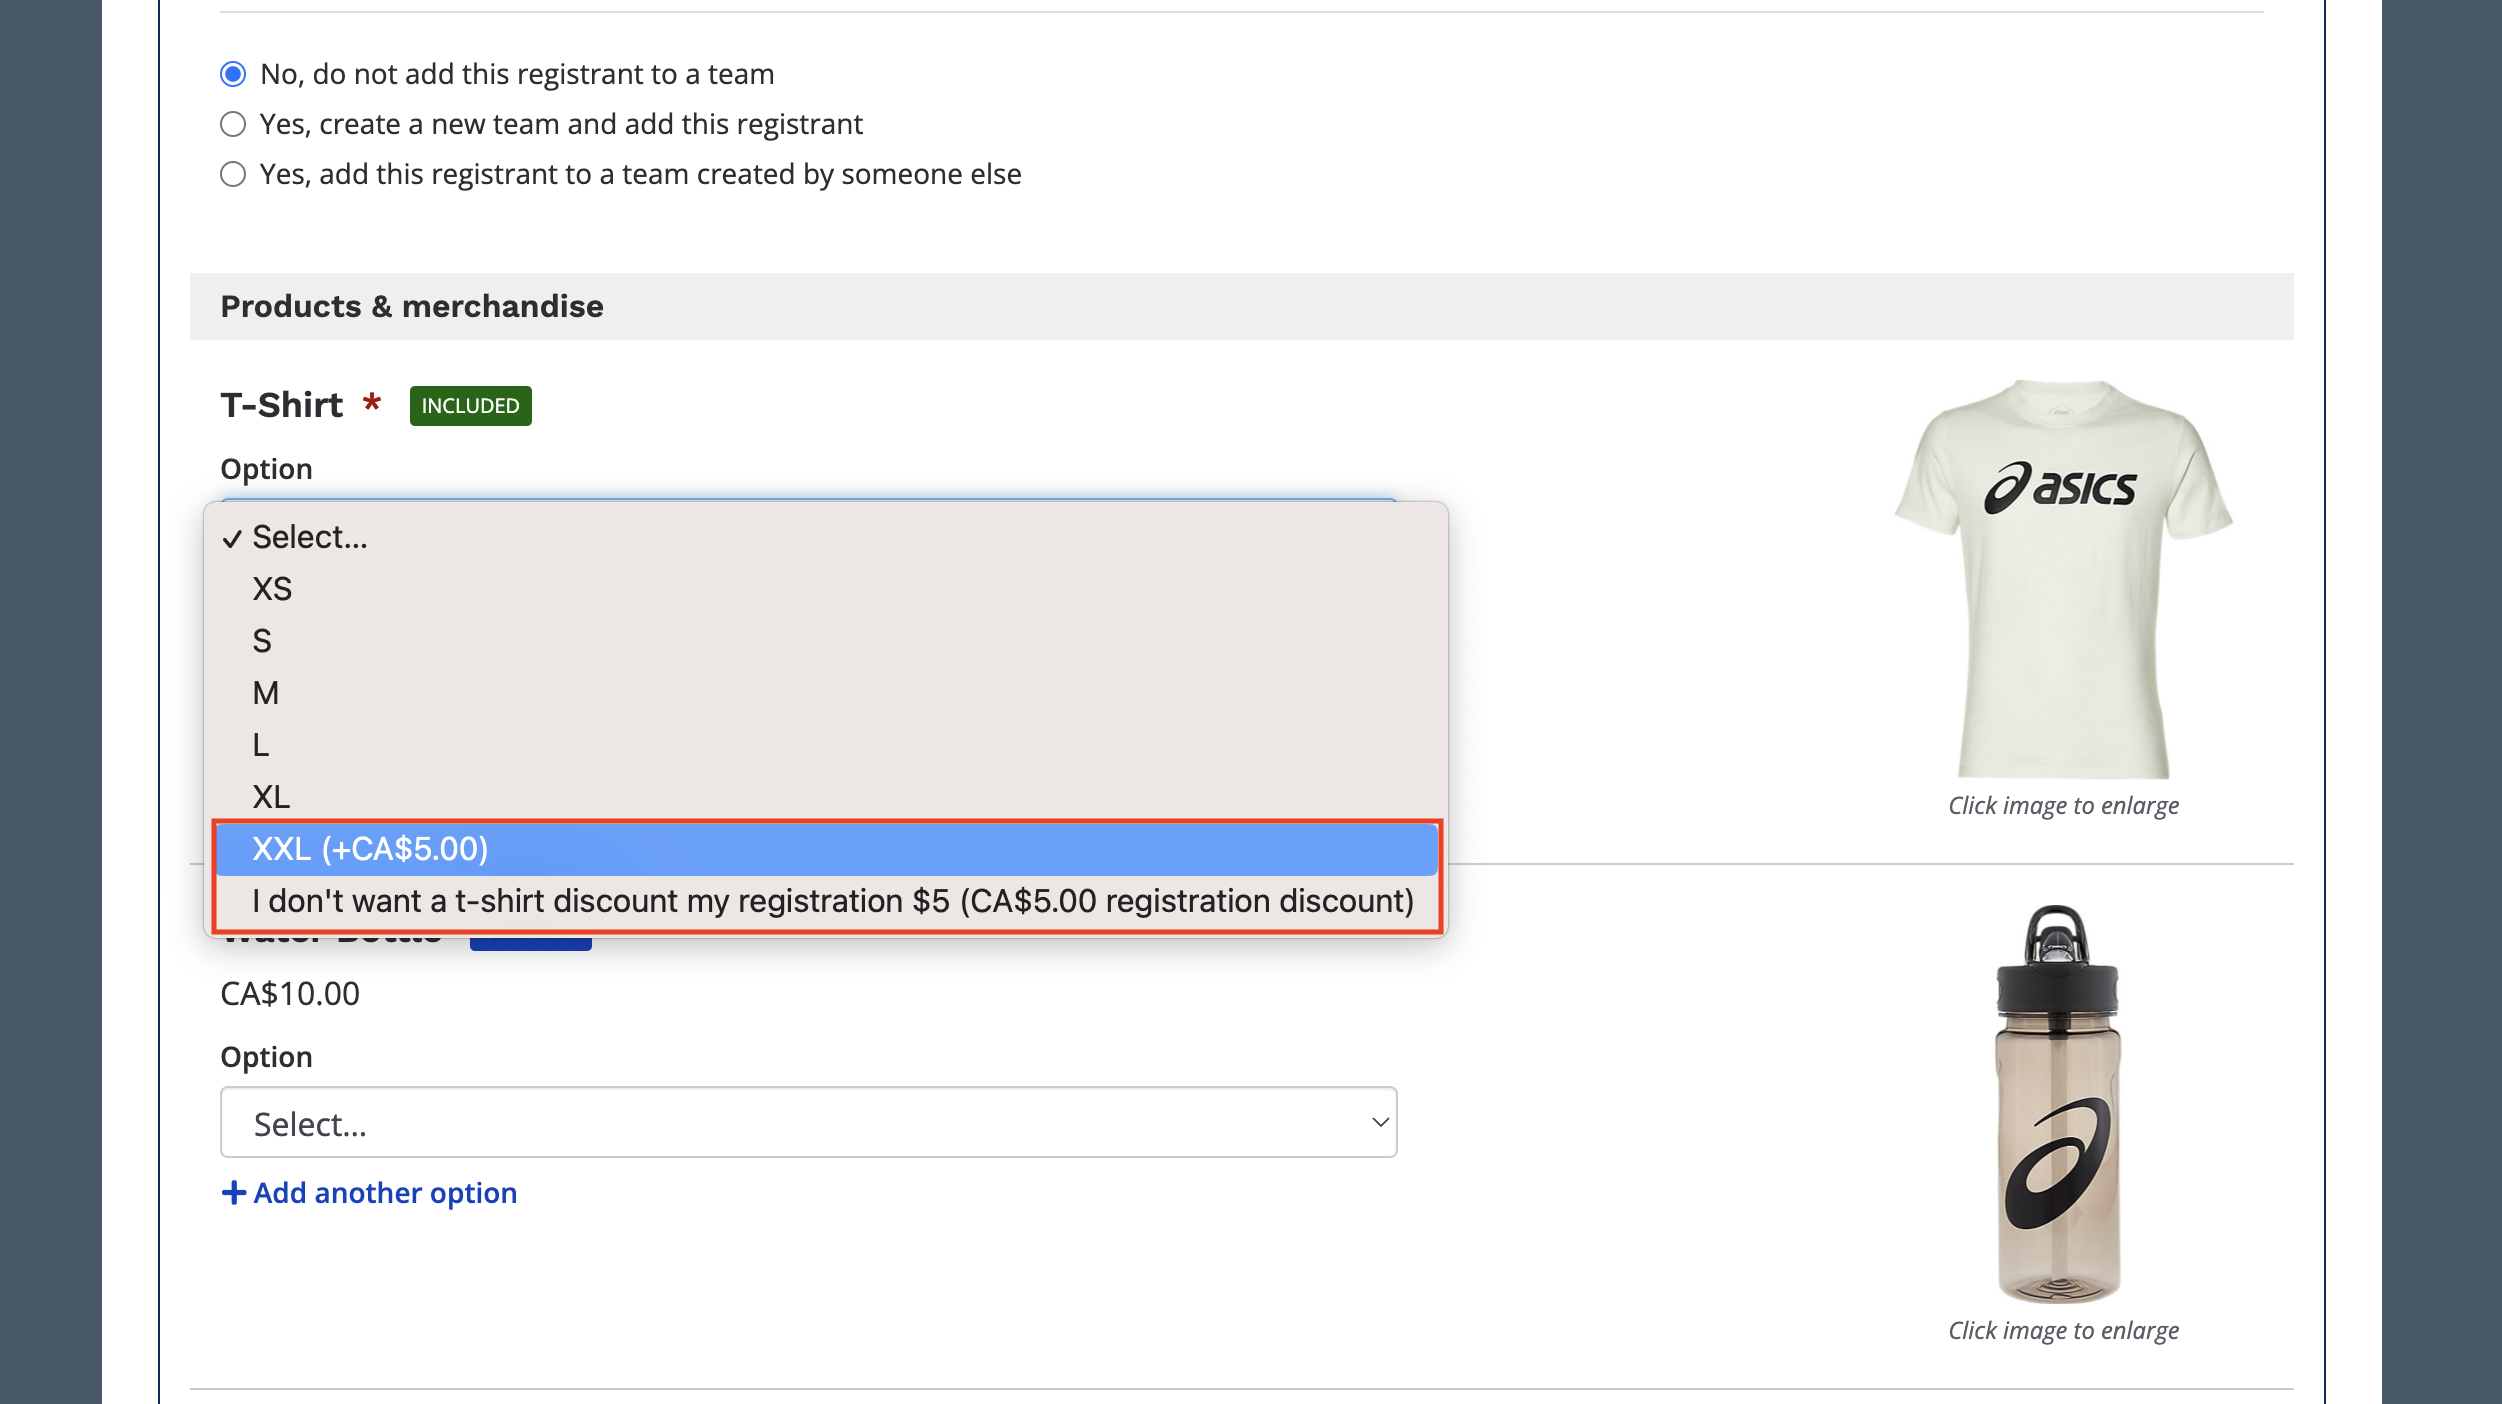
Task: Click the Water Bottle dropdown chevron arrow
Action: (x=1380, y=1122)
